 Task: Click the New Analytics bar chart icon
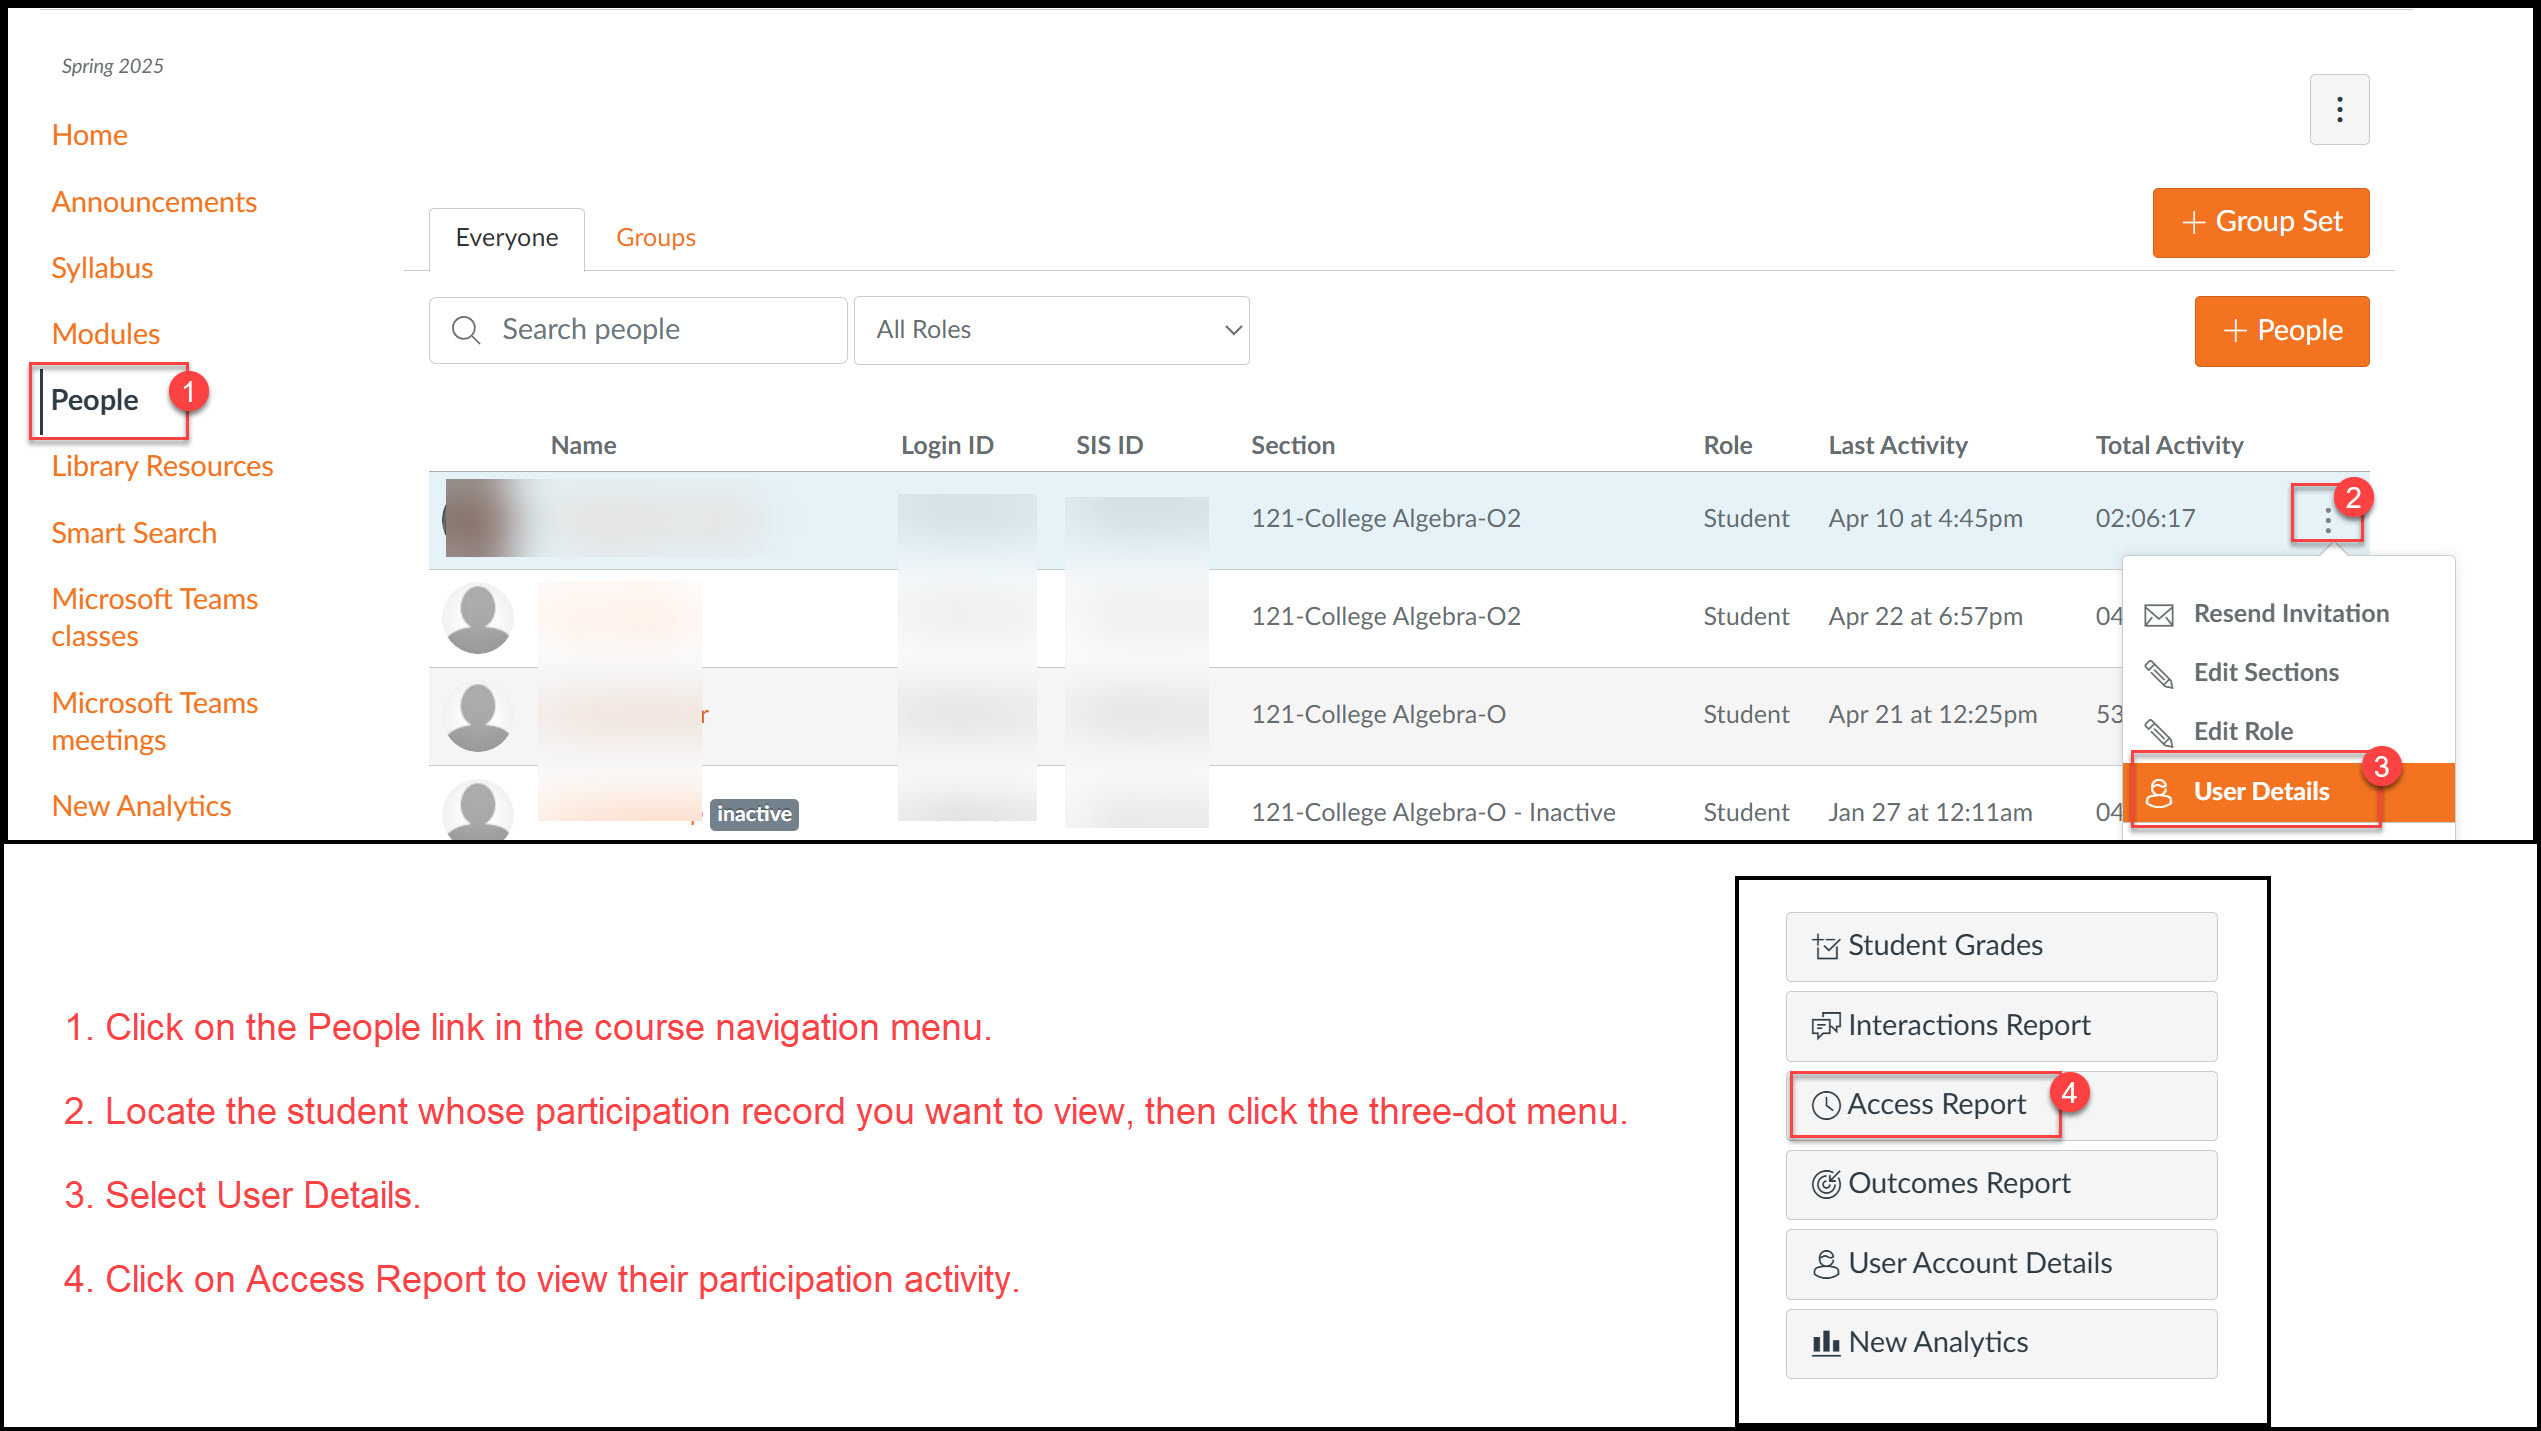[x=1826, y=1343]
